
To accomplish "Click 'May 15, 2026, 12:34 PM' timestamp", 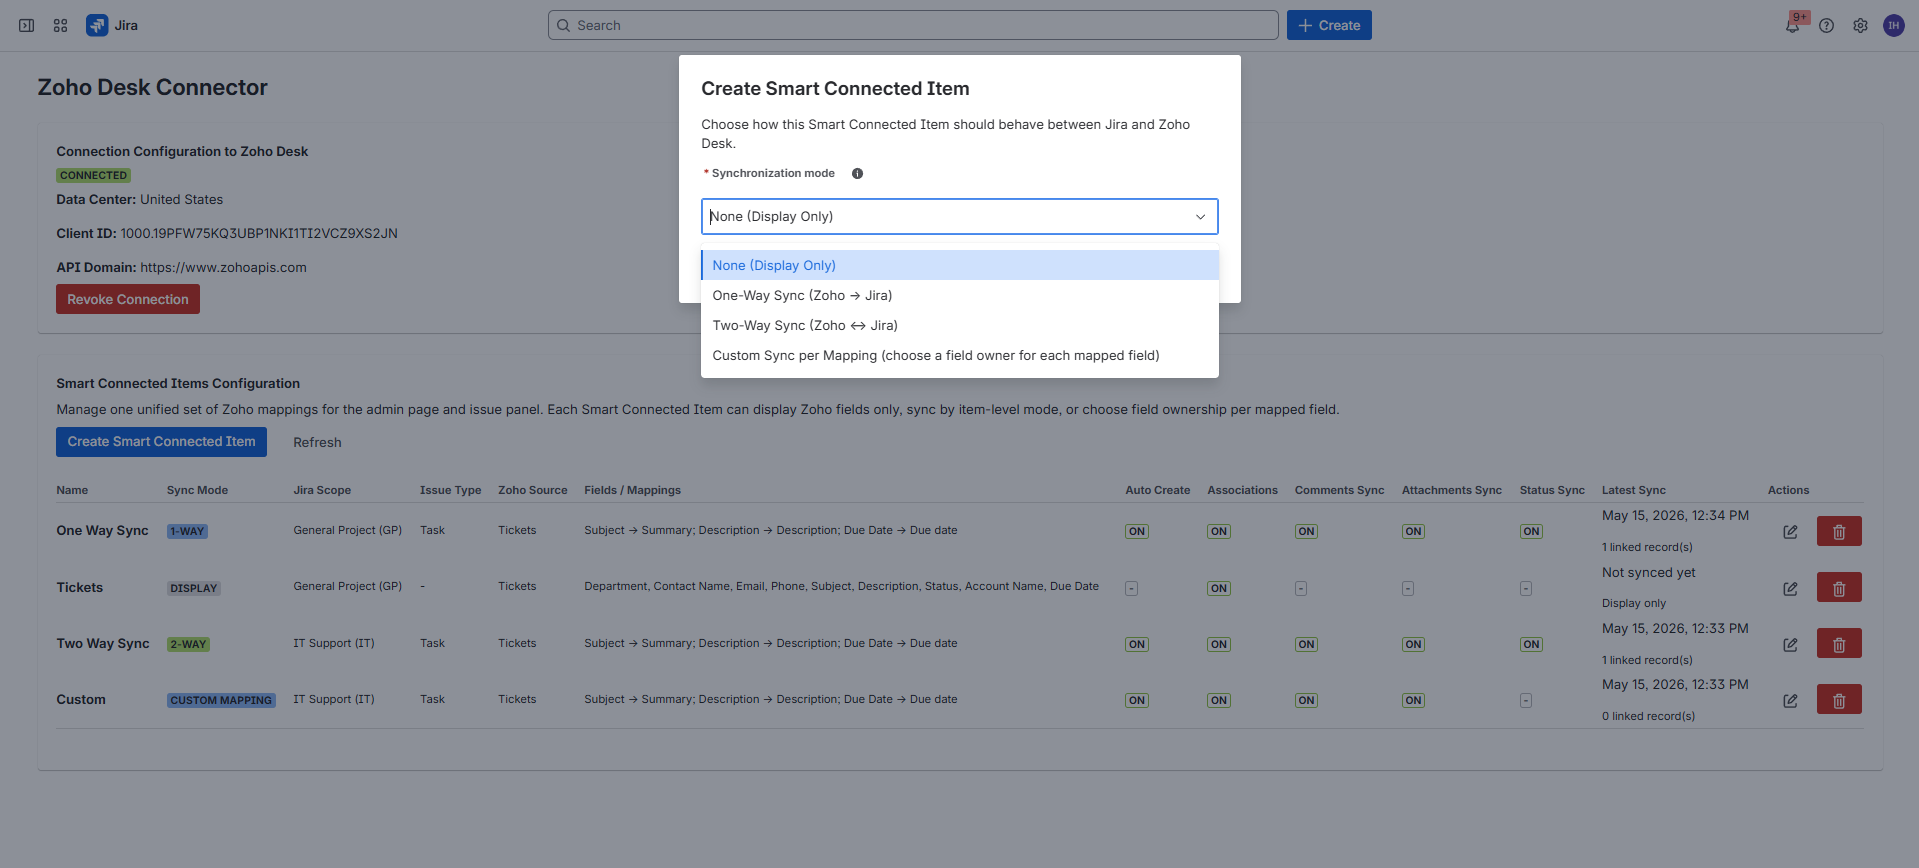I will 1675,515.
